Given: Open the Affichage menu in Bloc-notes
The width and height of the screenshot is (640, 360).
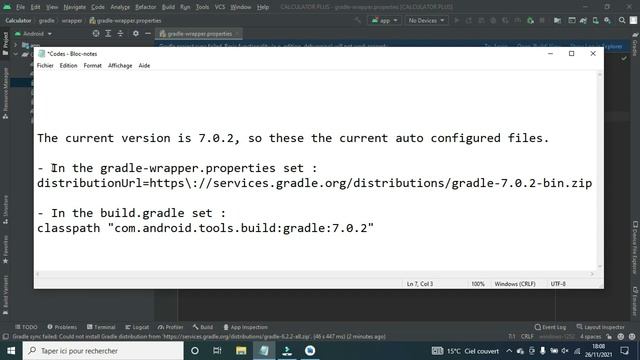Looking at the screenshot, I should [120, 65].
